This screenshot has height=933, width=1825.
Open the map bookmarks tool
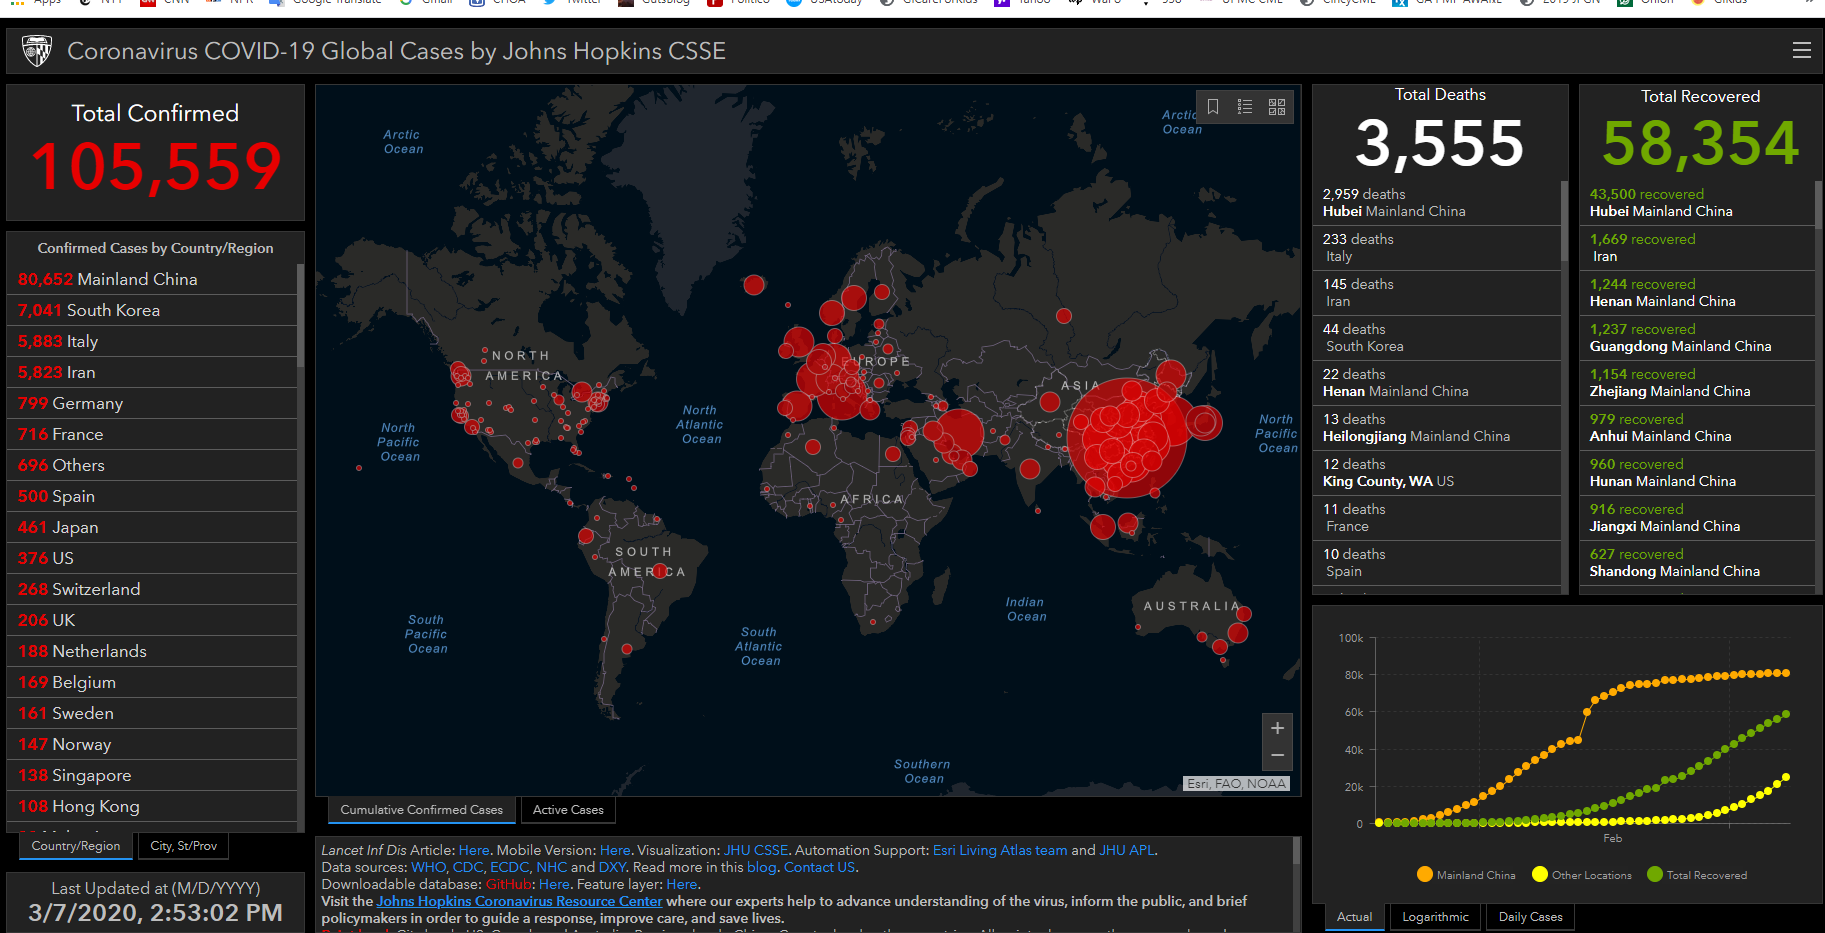pos(1213,107)
